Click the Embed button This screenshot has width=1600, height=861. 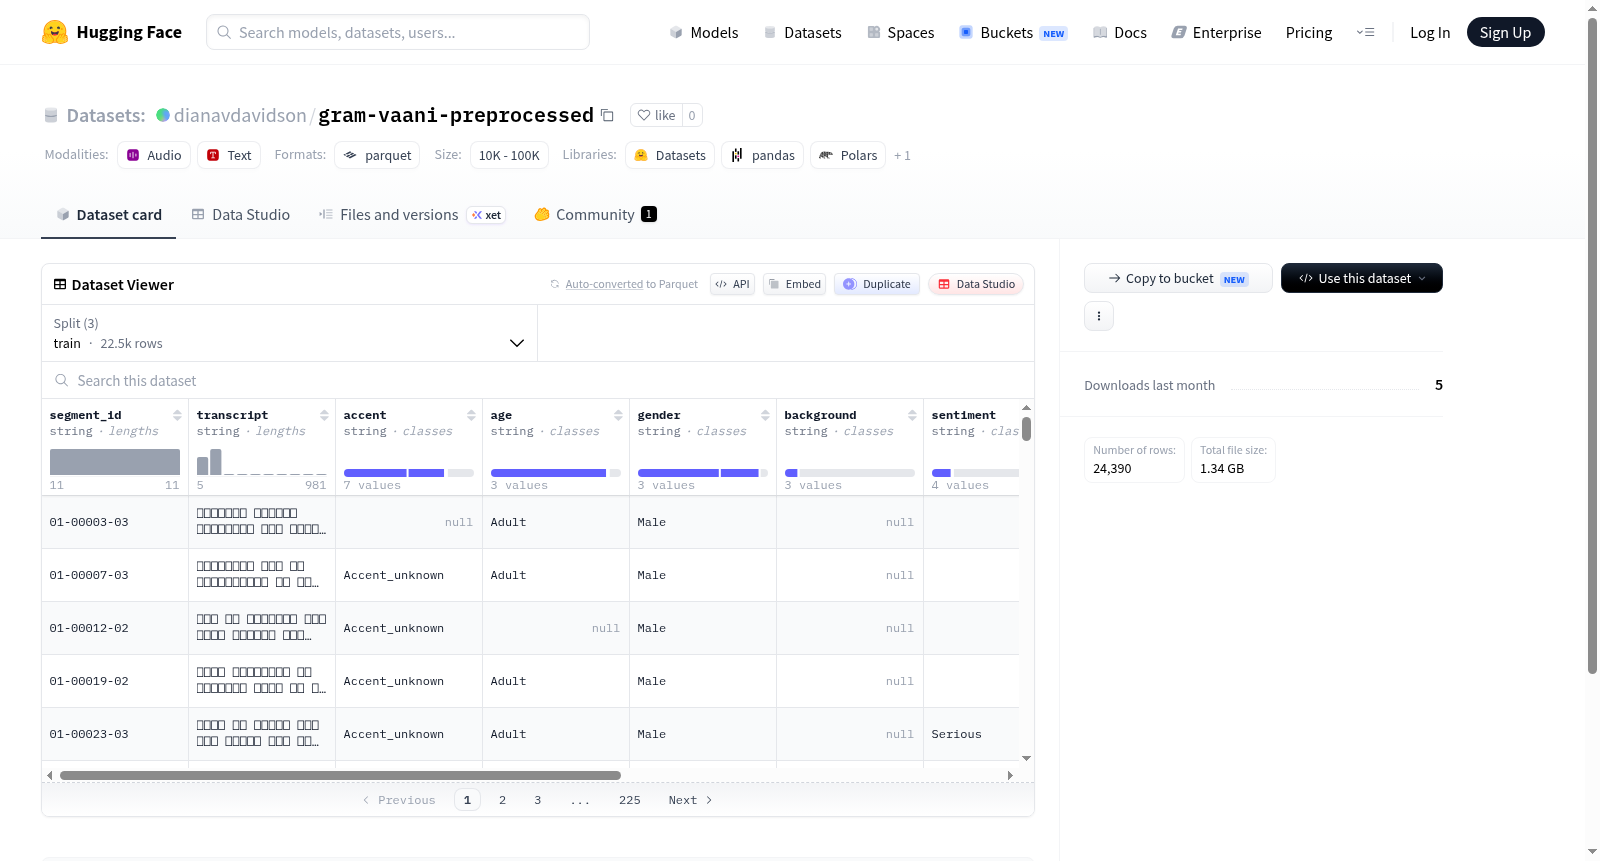795,284
